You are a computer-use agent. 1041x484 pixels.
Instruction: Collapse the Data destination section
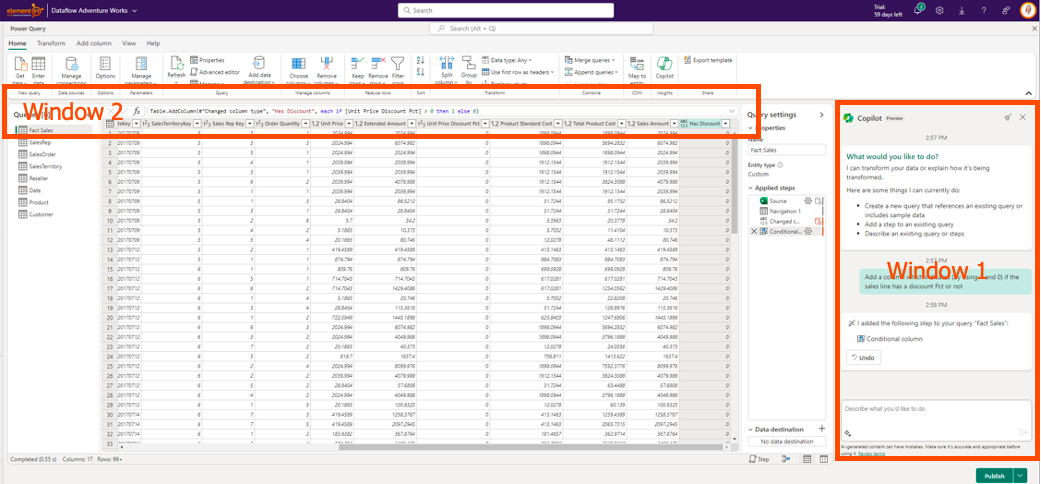(751, 430)
